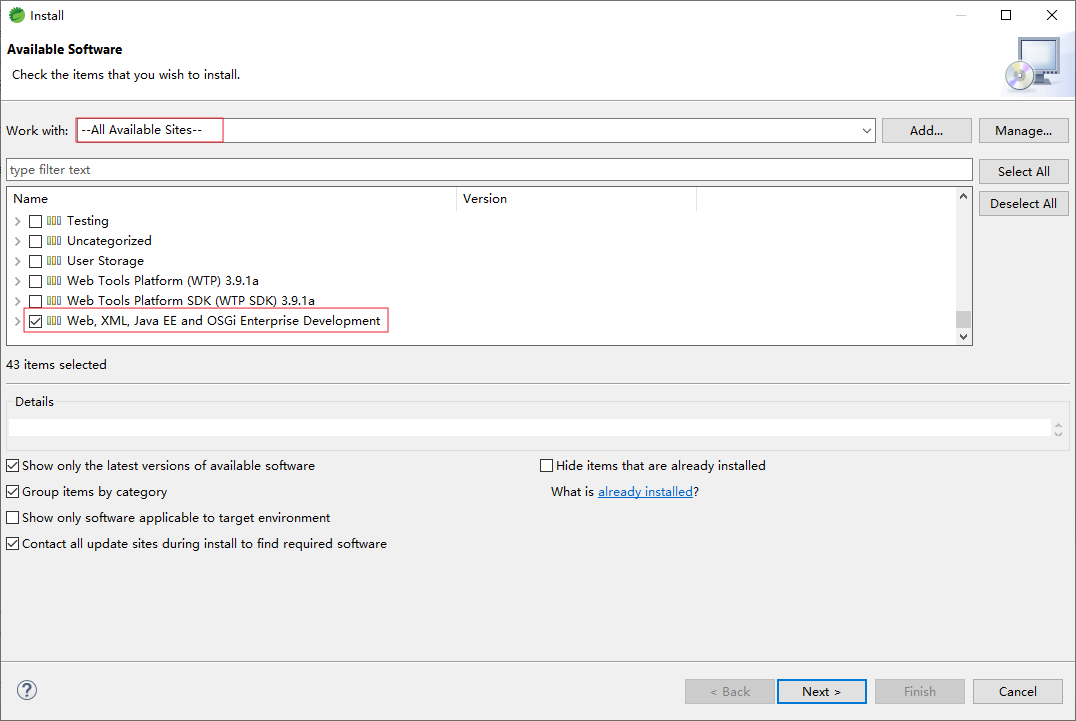
Task: Select the Uncategorized tree item
Action: tap(109, 241)
